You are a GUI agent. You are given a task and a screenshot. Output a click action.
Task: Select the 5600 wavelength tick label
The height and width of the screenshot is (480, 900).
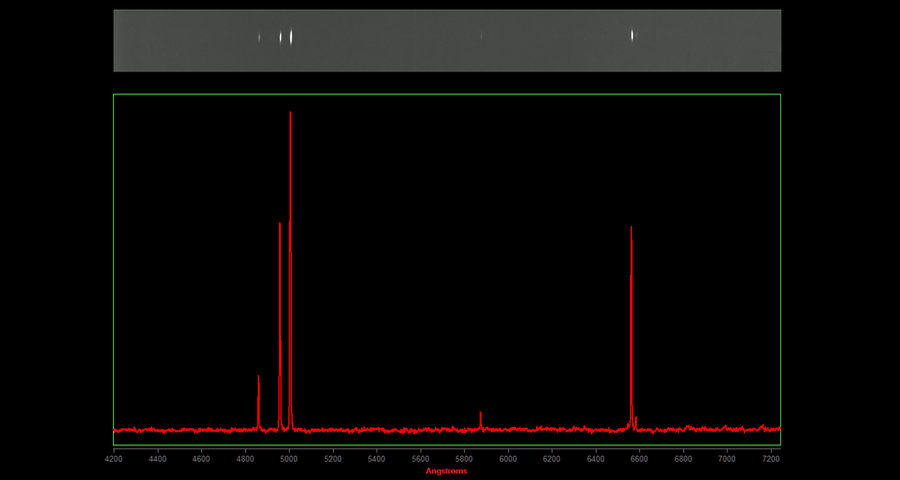tap(420, 459)
